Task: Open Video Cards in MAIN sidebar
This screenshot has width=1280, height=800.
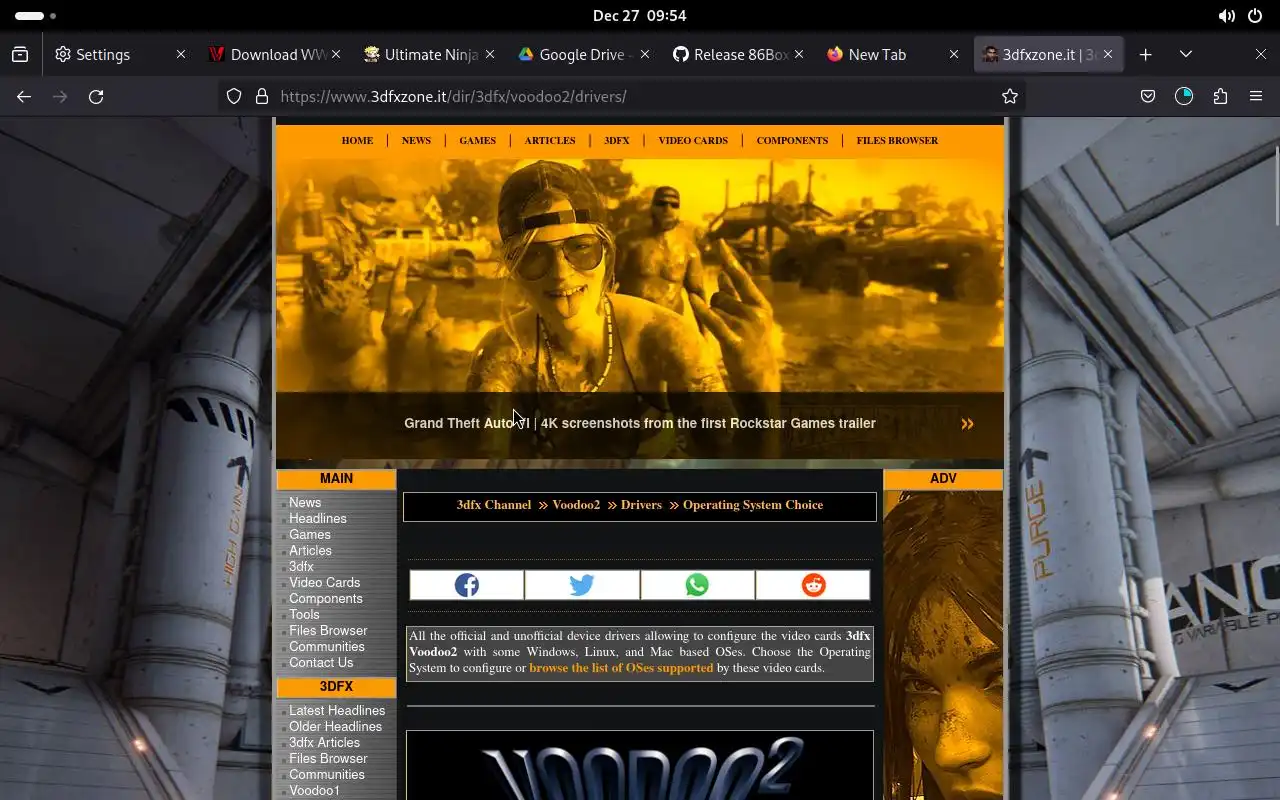Action: point(324,583)
